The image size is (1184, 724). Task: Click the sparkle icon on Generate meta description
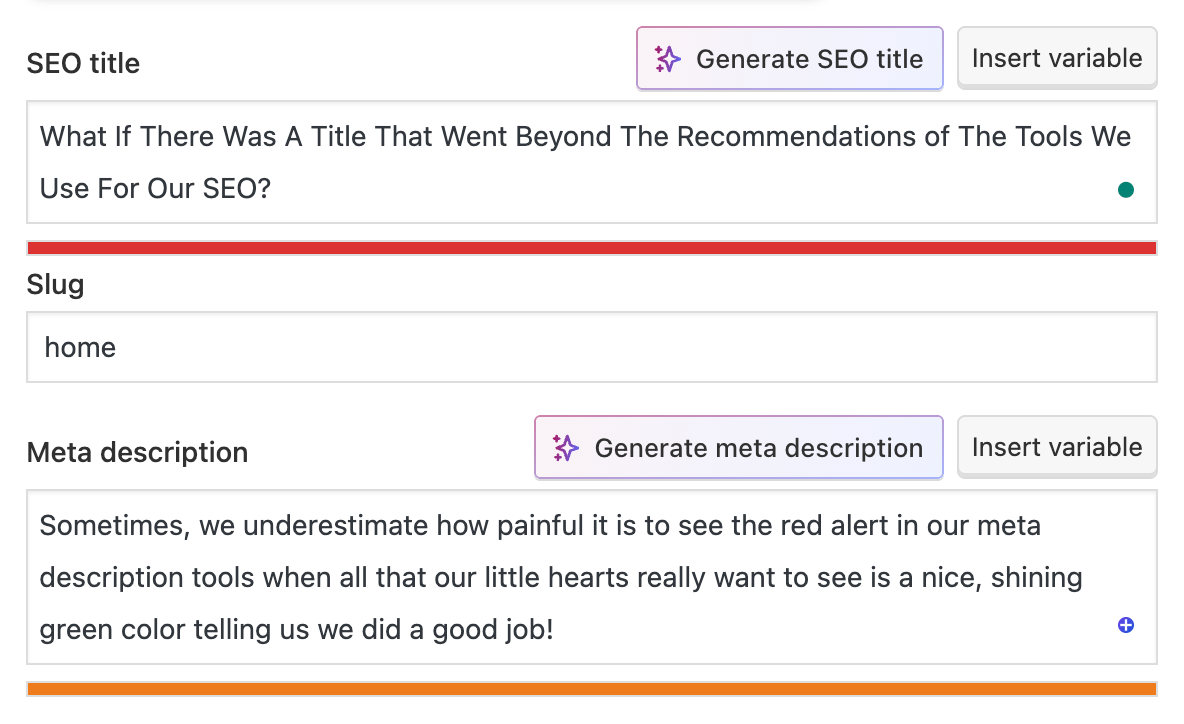[566, 448]
